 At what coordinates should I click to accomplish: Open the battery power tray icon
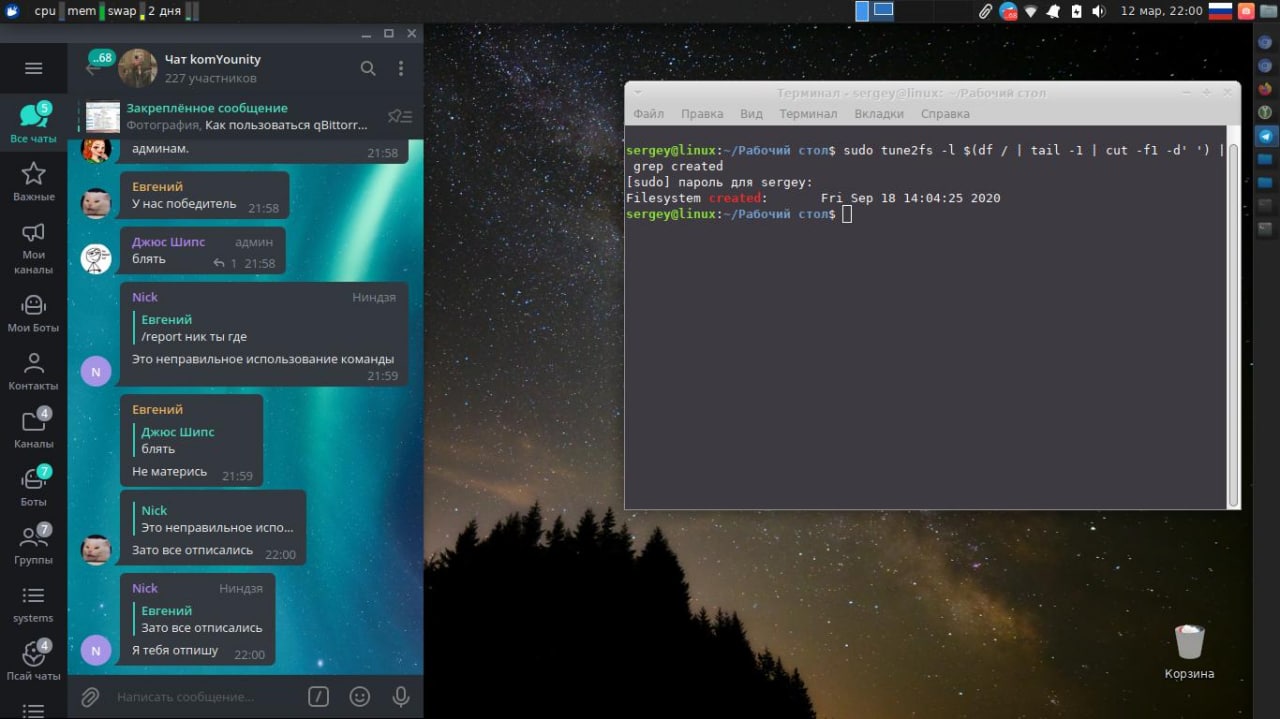[1077, 11]
